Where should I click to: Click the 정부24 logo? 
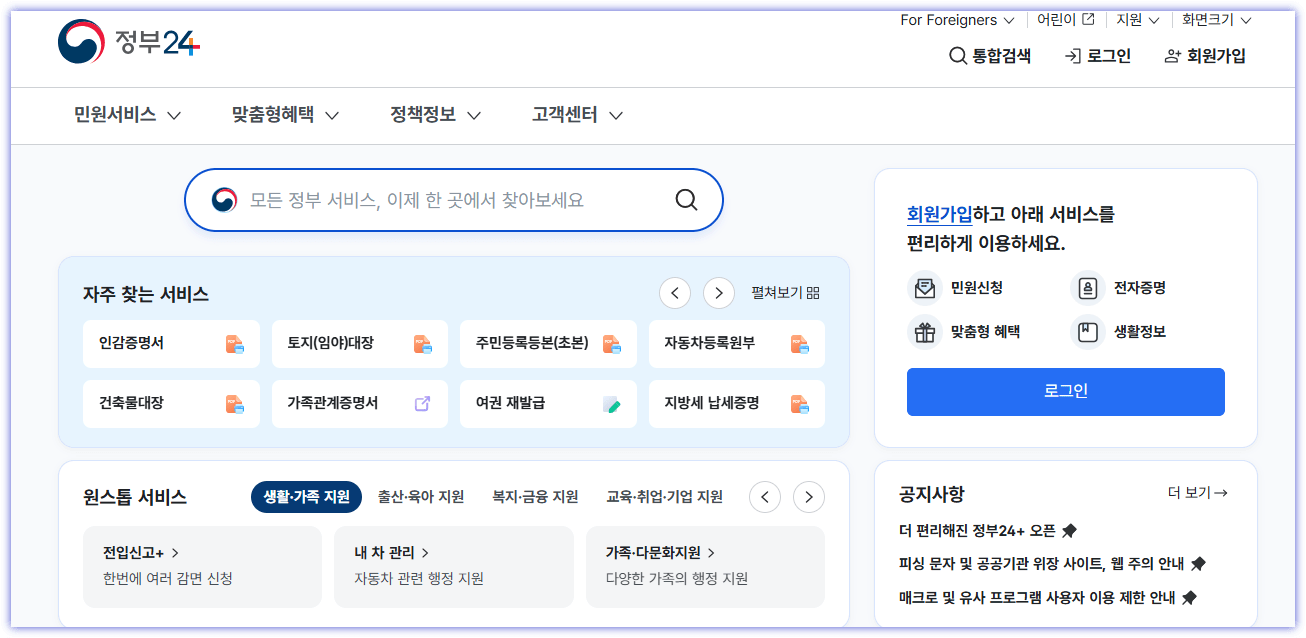pos(129,42)
